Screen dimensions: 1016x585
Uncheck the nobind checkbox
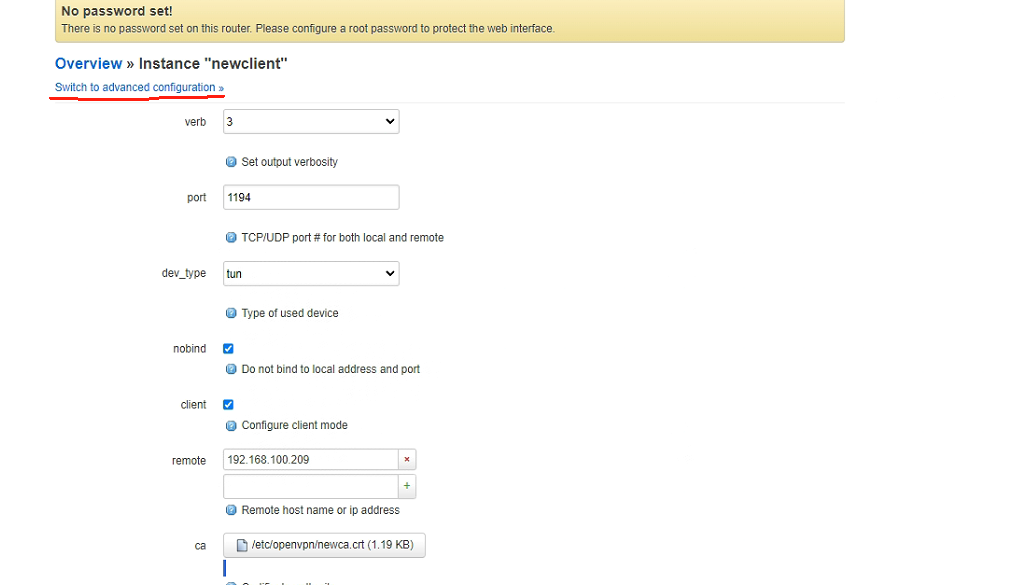pos(228,349)
